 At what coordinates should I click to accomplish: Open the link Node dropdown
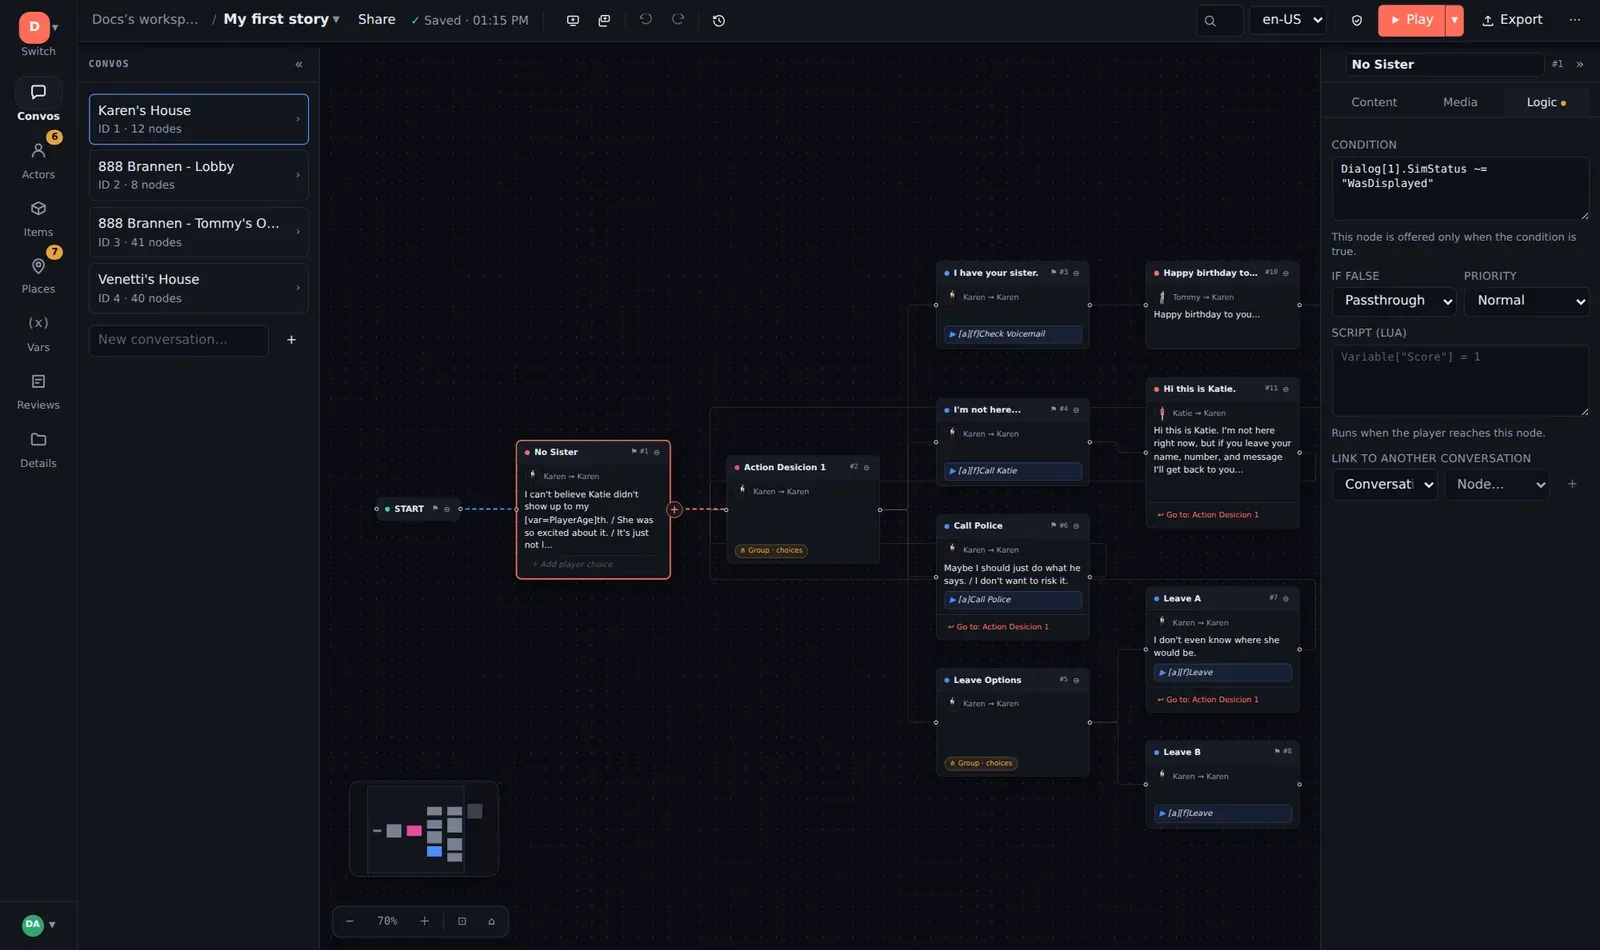[x=1496, y=484]
